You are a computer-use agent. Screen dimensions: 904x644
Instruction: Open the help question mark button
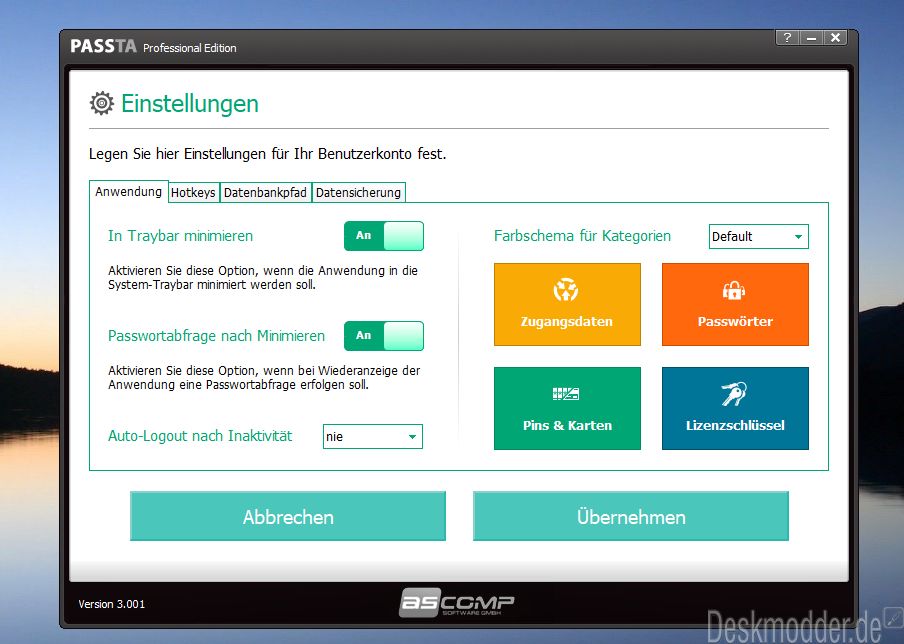tap(788, 38)
